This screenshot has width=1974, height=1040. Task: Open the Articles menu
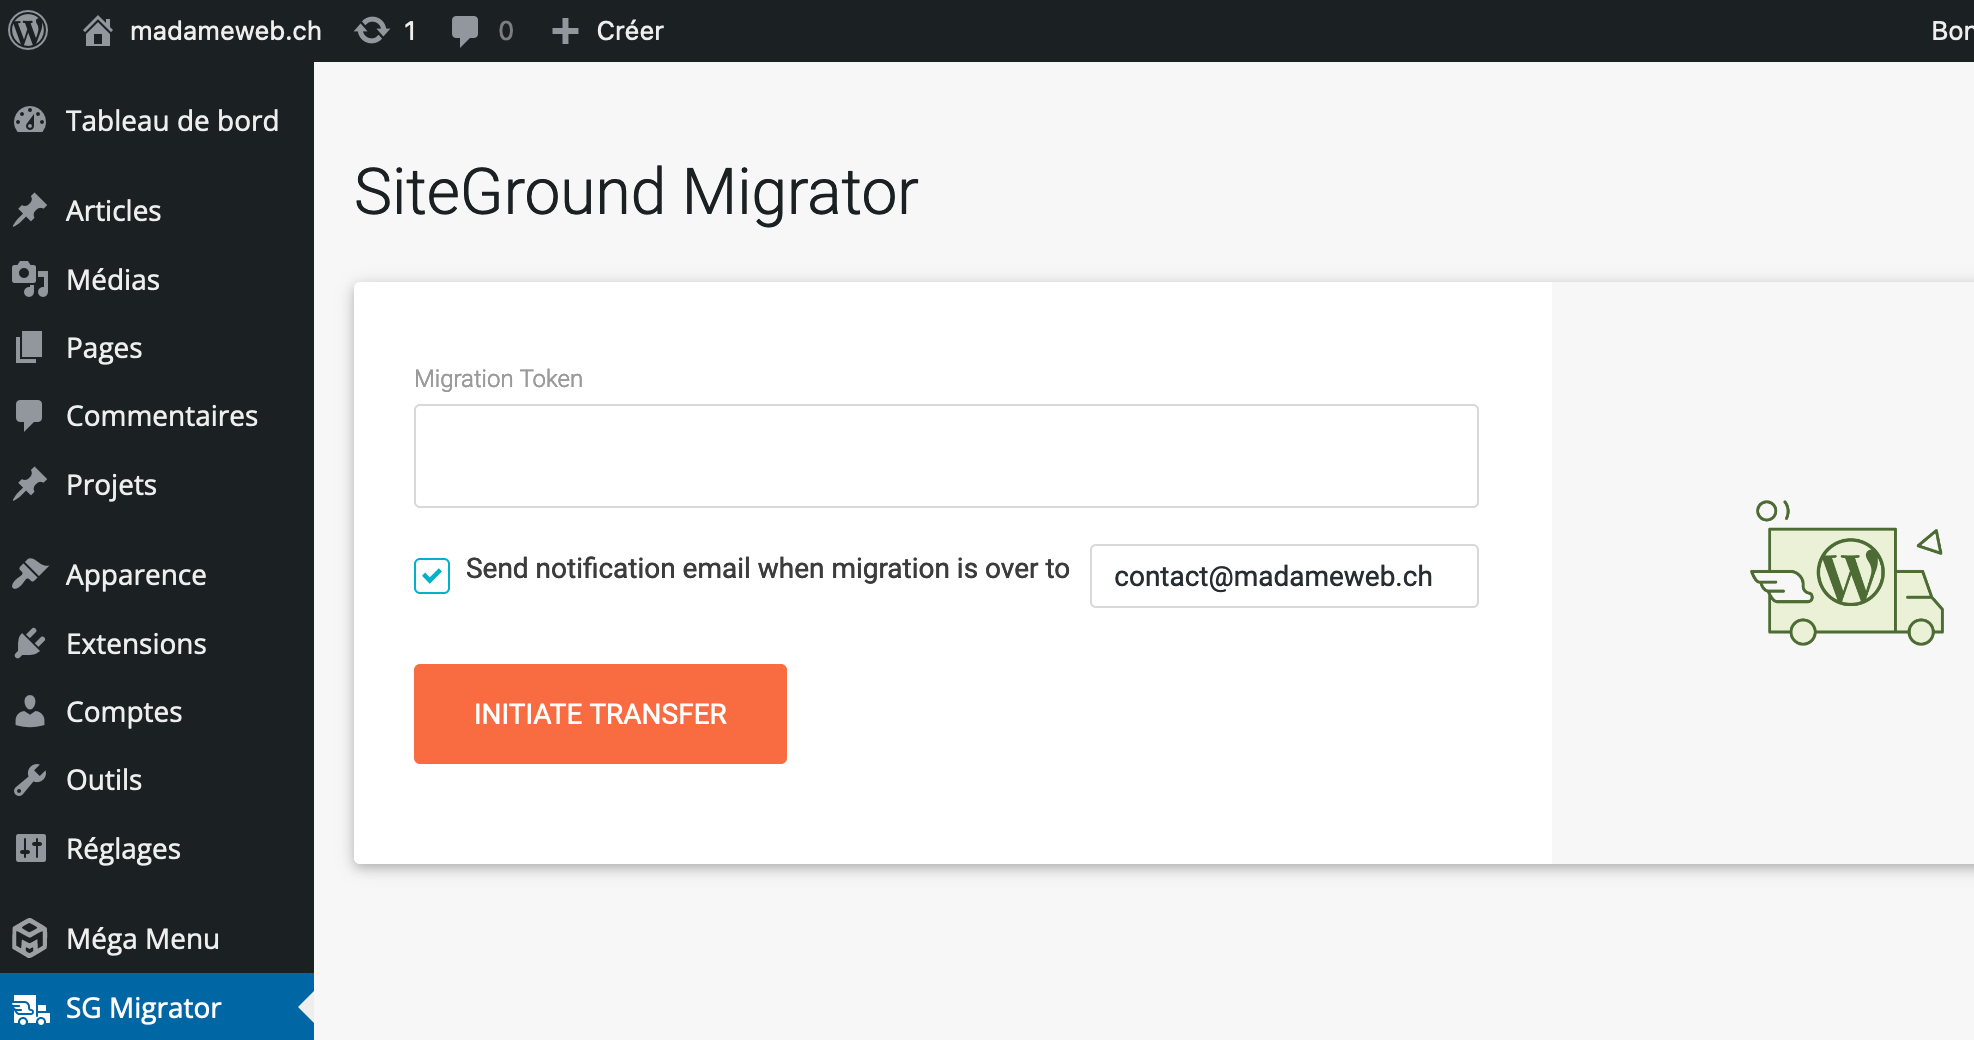pyautogui.click(x=113, y=211)
